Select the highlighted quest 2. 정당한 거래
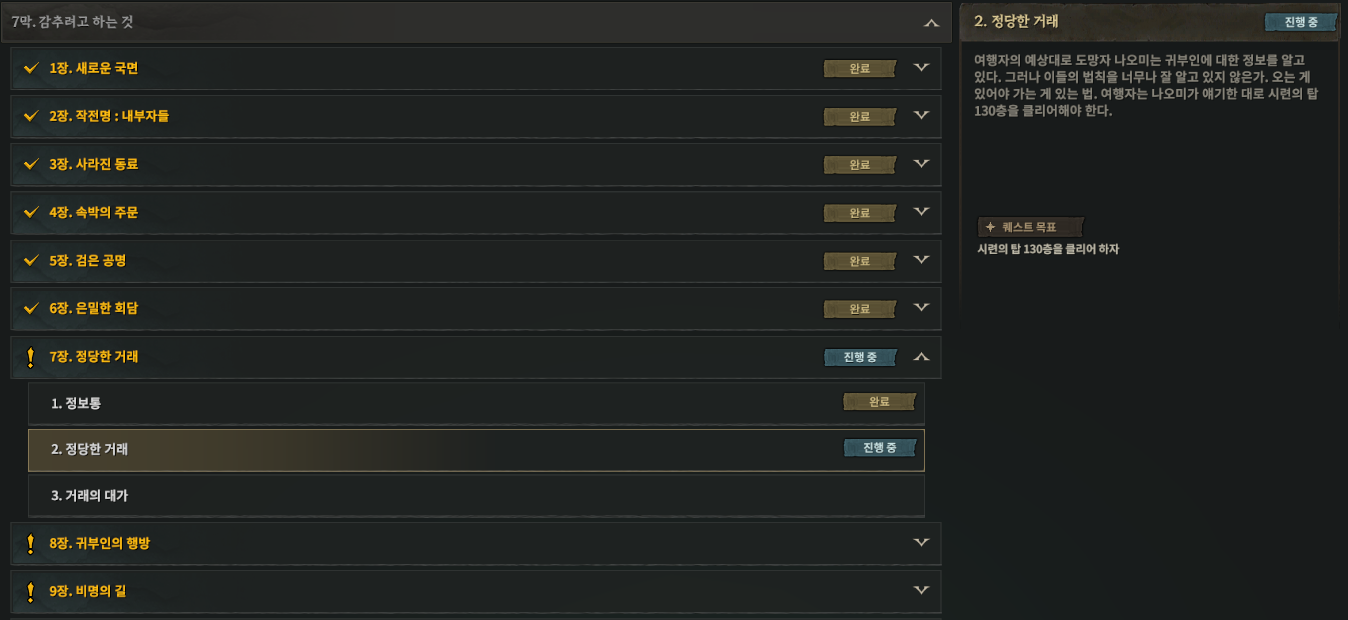The image size is (1348, 620). [x=476, y=450]
